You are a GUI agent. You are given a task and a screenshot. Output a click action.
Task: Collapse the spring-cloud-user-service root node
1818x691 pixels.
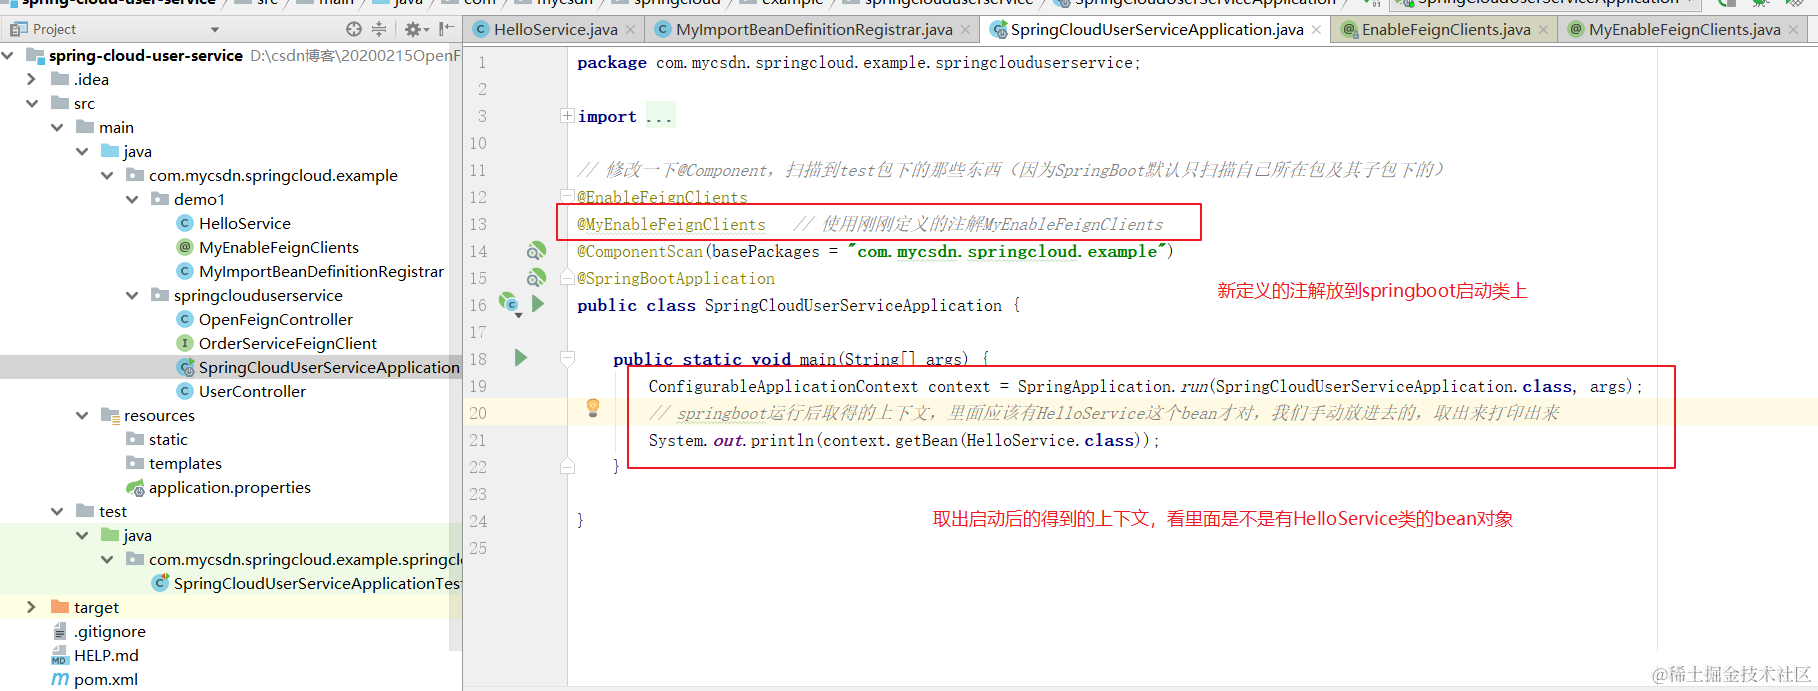[x=9, y=55]
